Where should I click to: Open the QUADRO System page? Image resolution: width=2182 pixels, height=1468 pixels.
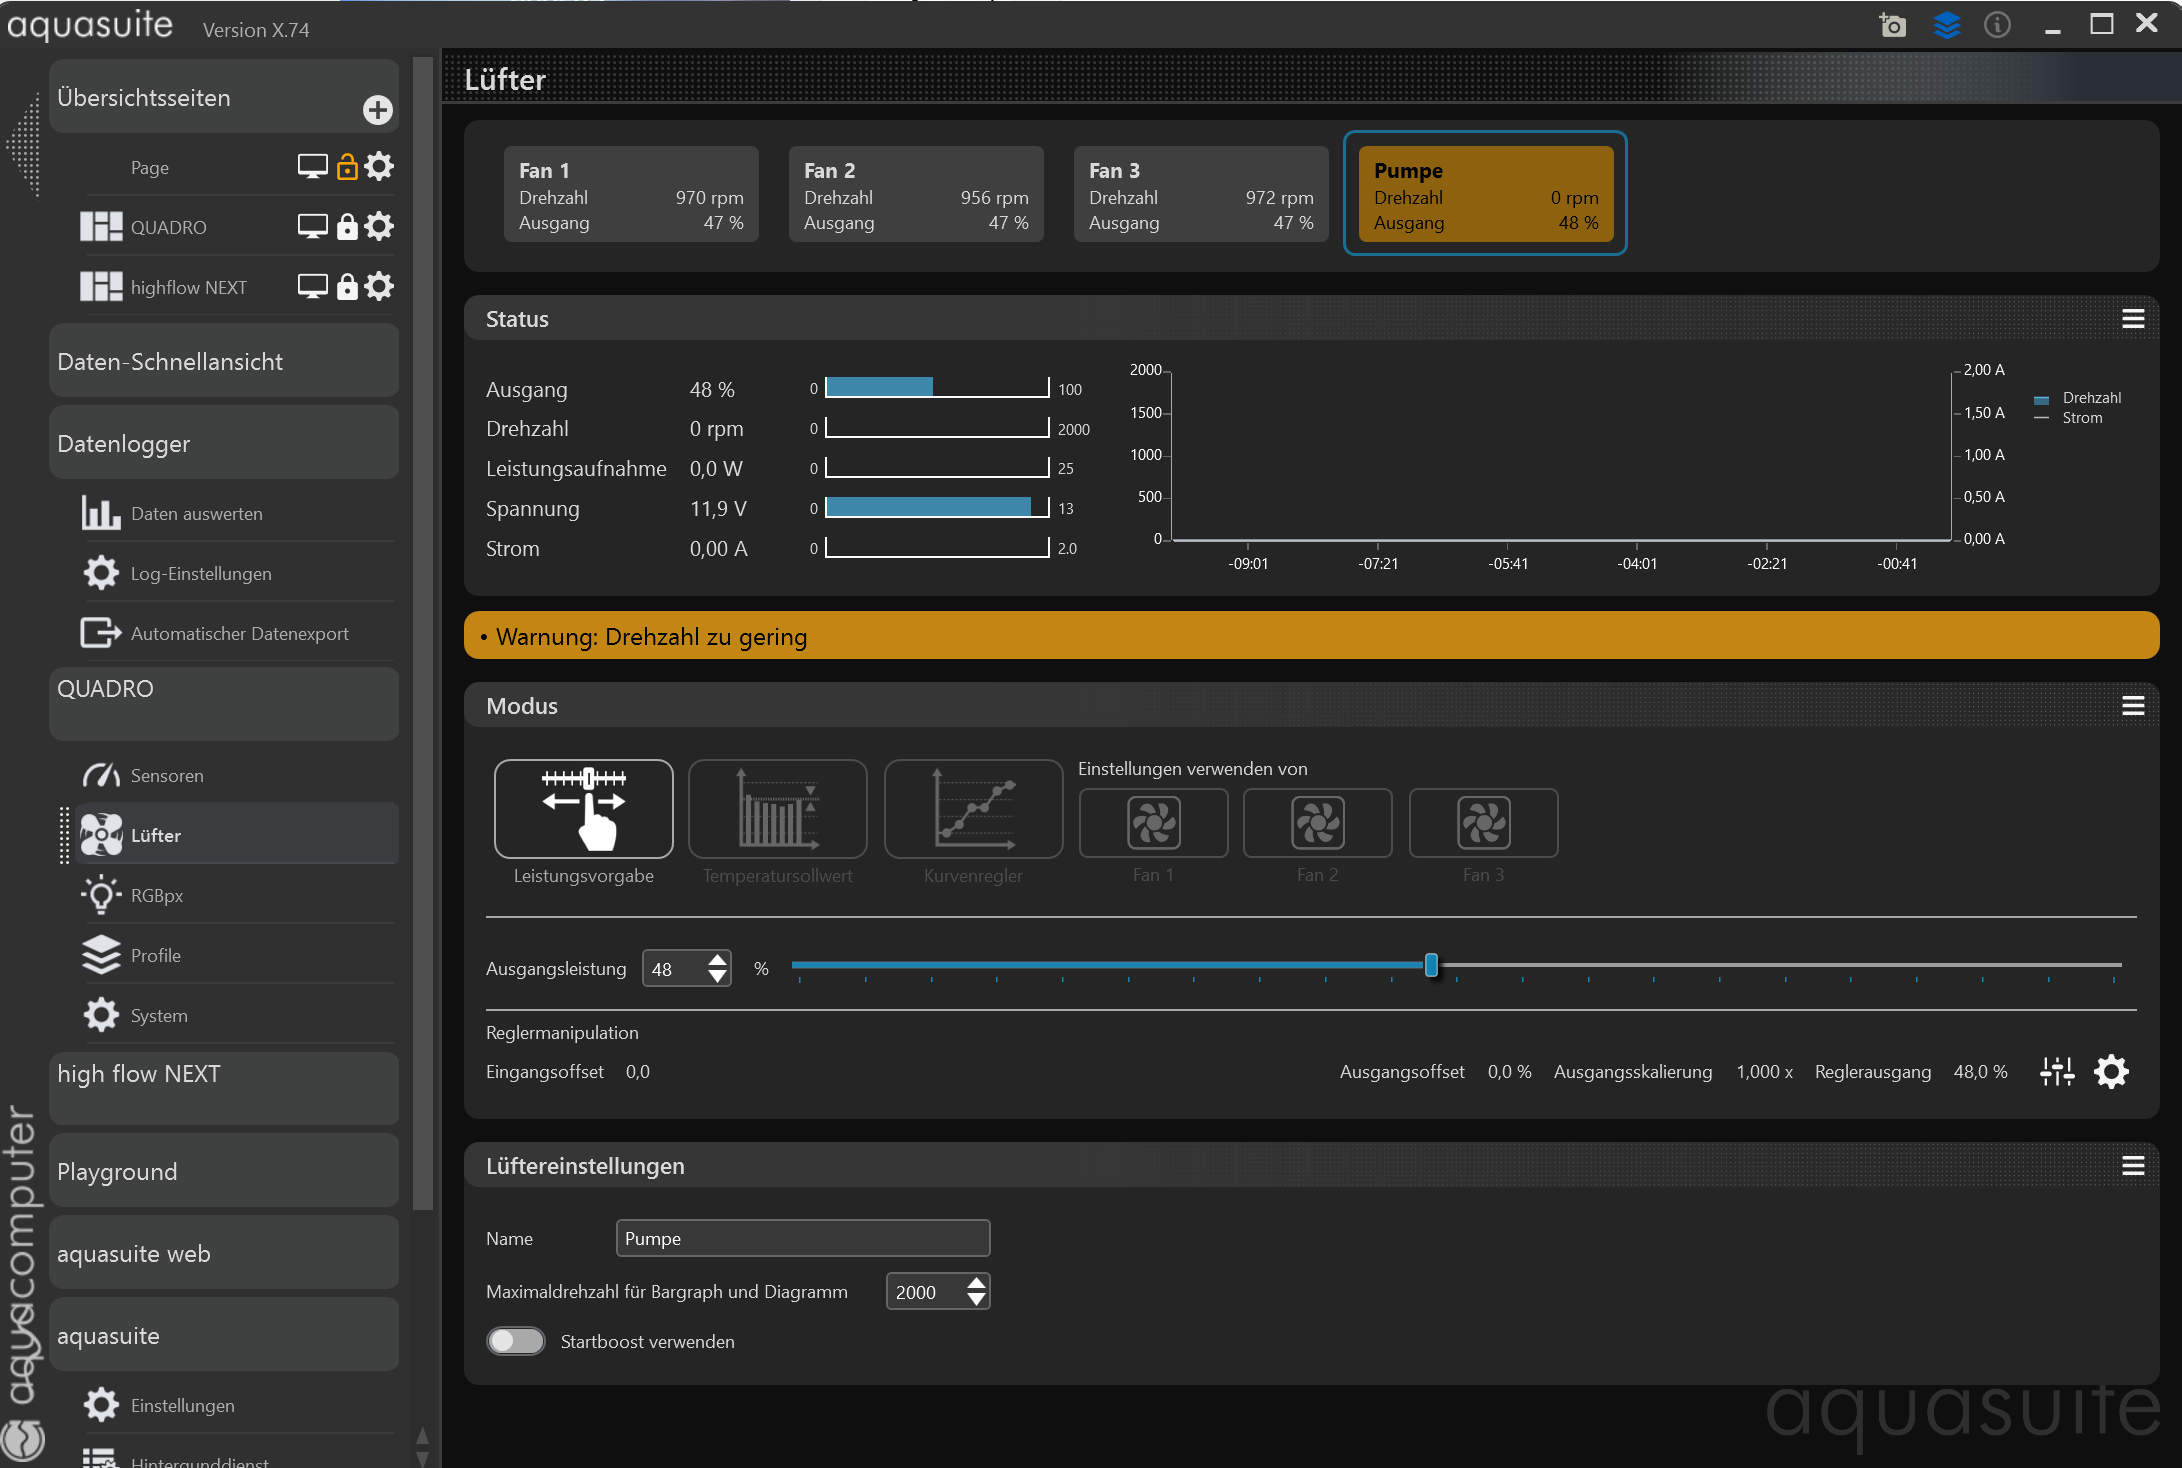point(236,1016)
